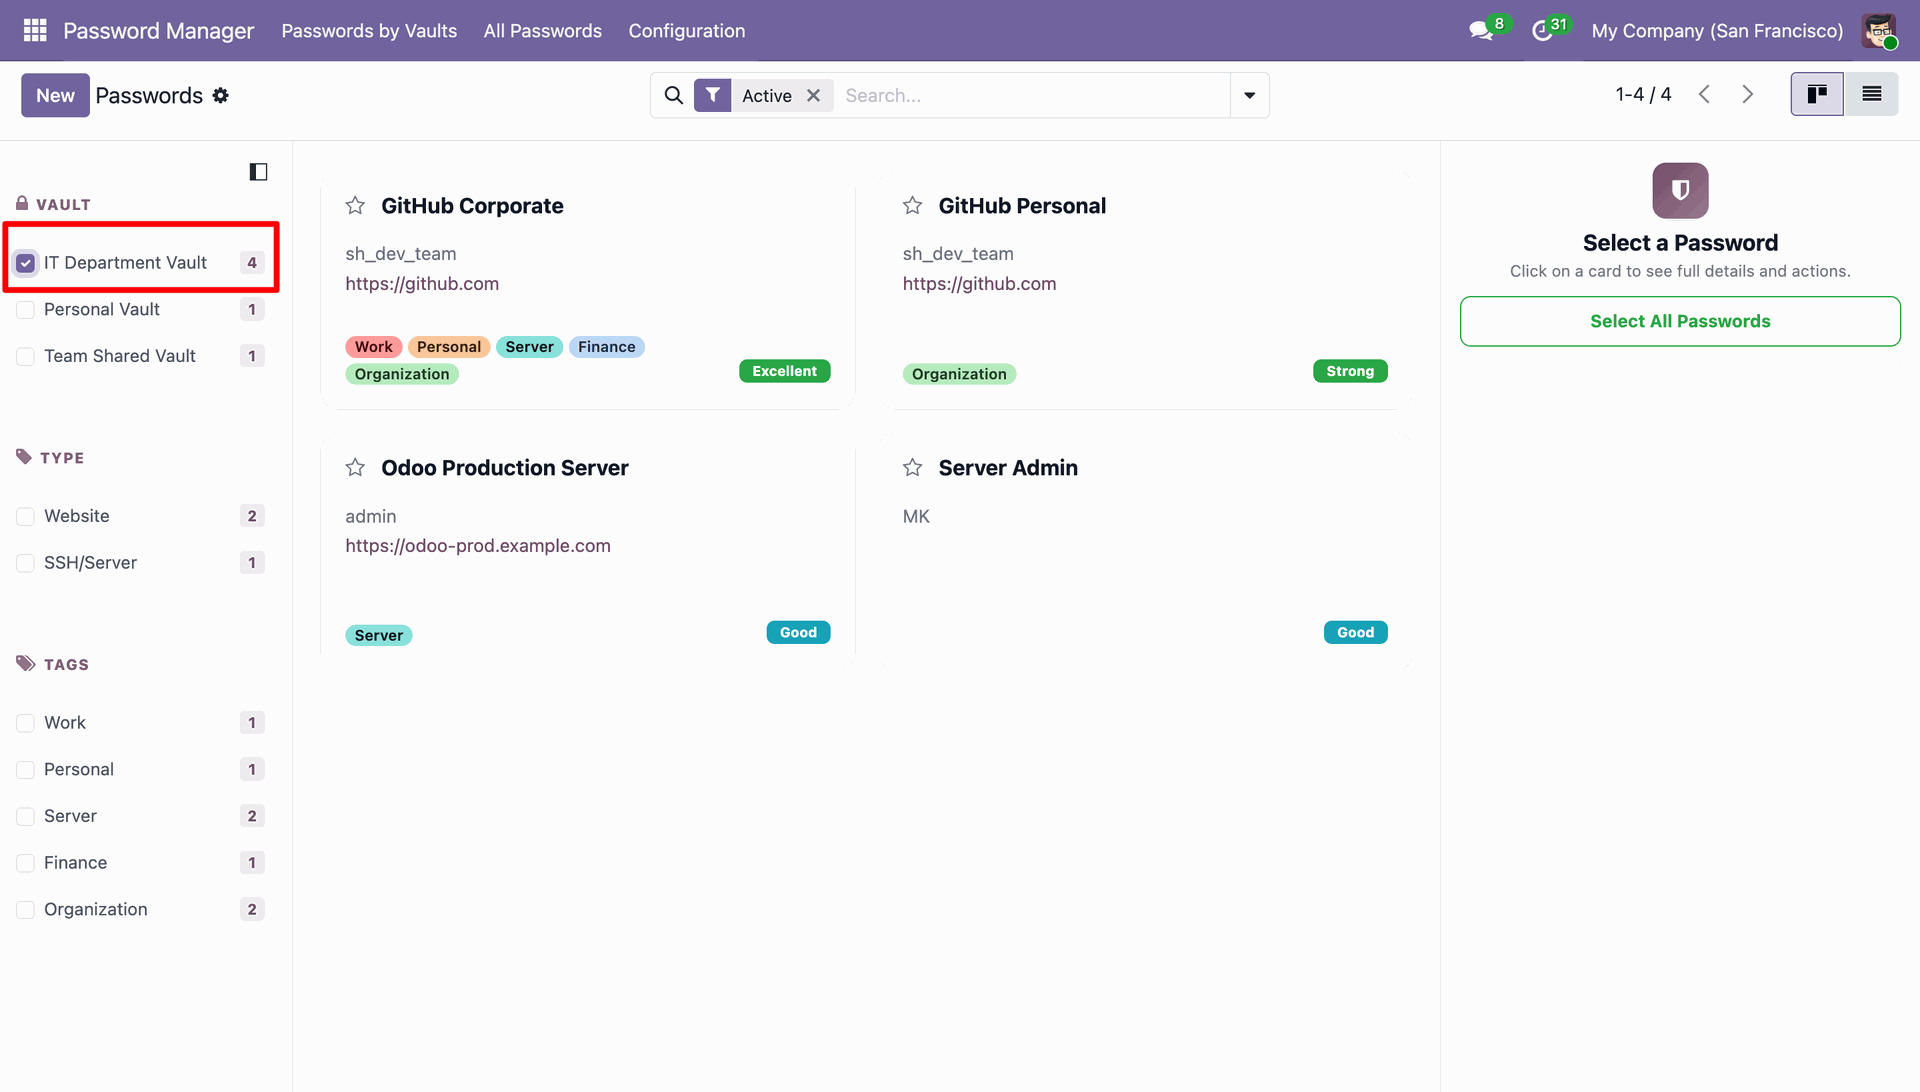This screenshot has height=1092, width=1920.
Task: Click the MK username on Server Admin
Action: click(916, 516)
